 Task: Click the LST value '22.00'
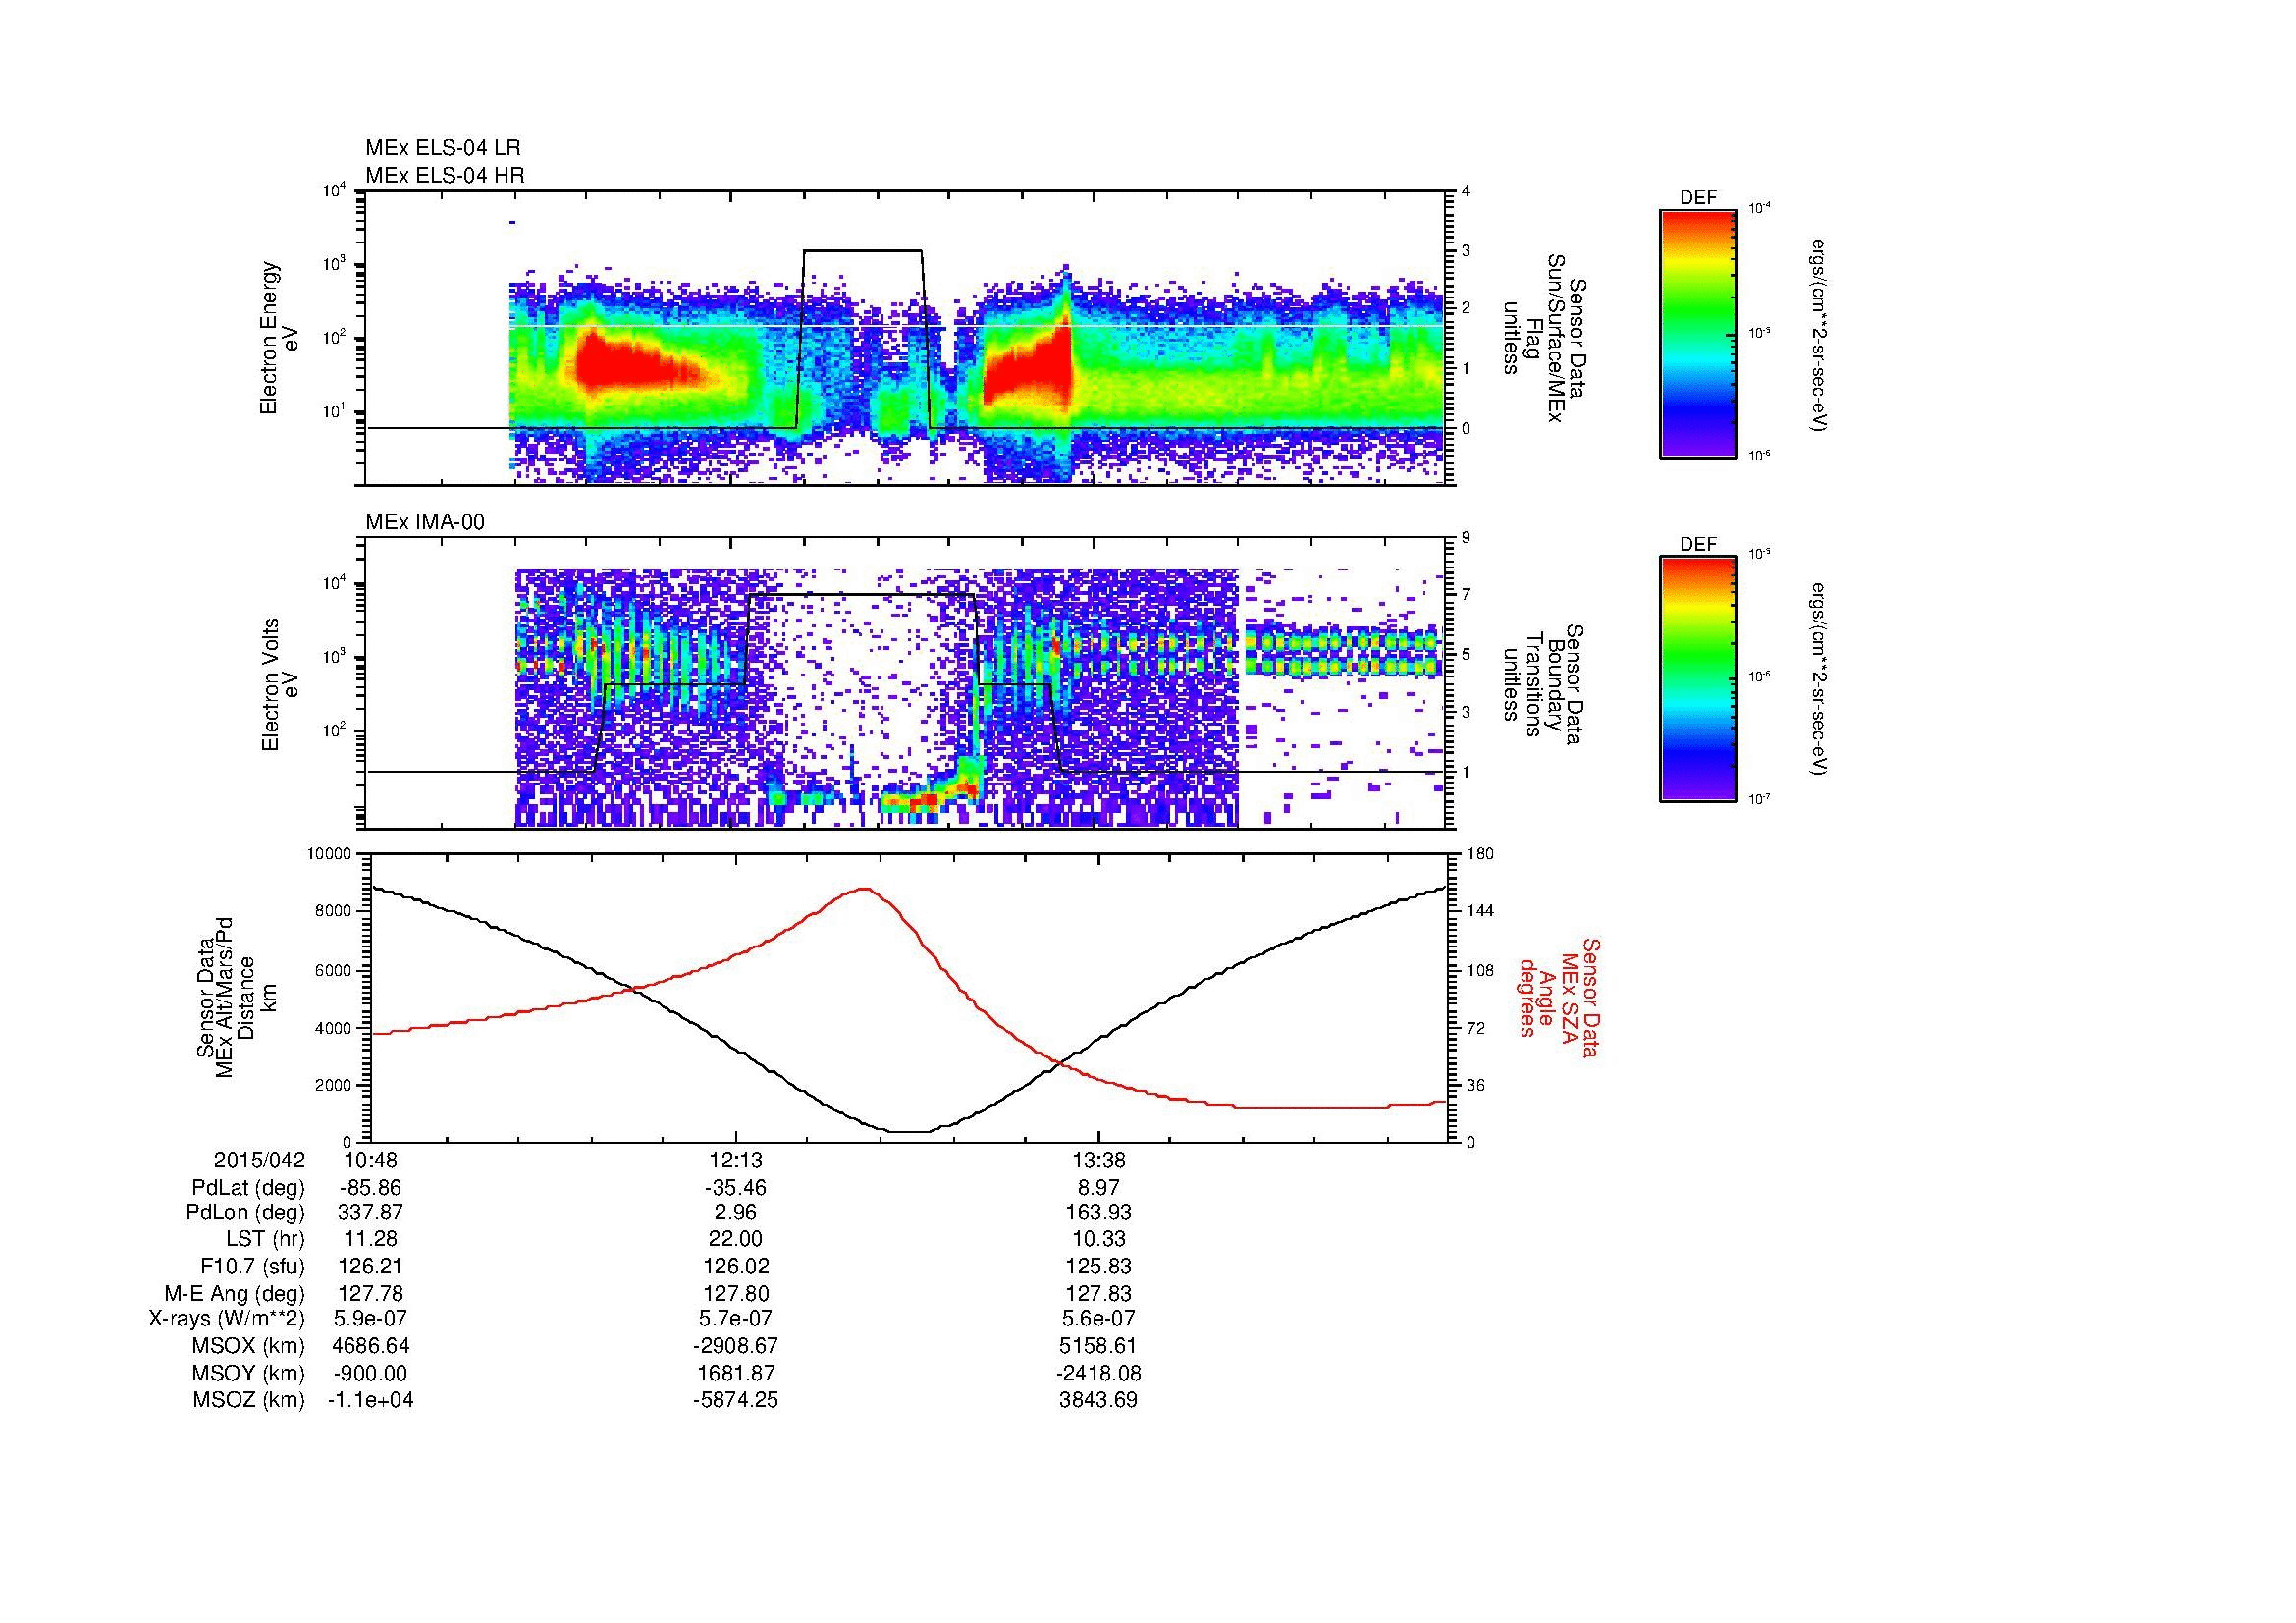(x=736, y=1239)
